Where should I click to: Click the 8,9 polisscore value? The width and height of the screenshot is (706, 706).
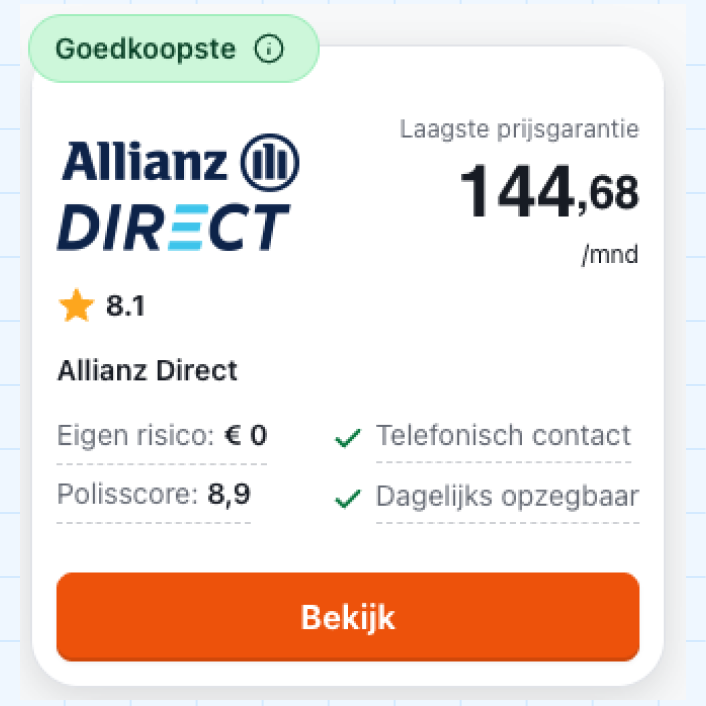pyautogui.click(x=229, y=496)
